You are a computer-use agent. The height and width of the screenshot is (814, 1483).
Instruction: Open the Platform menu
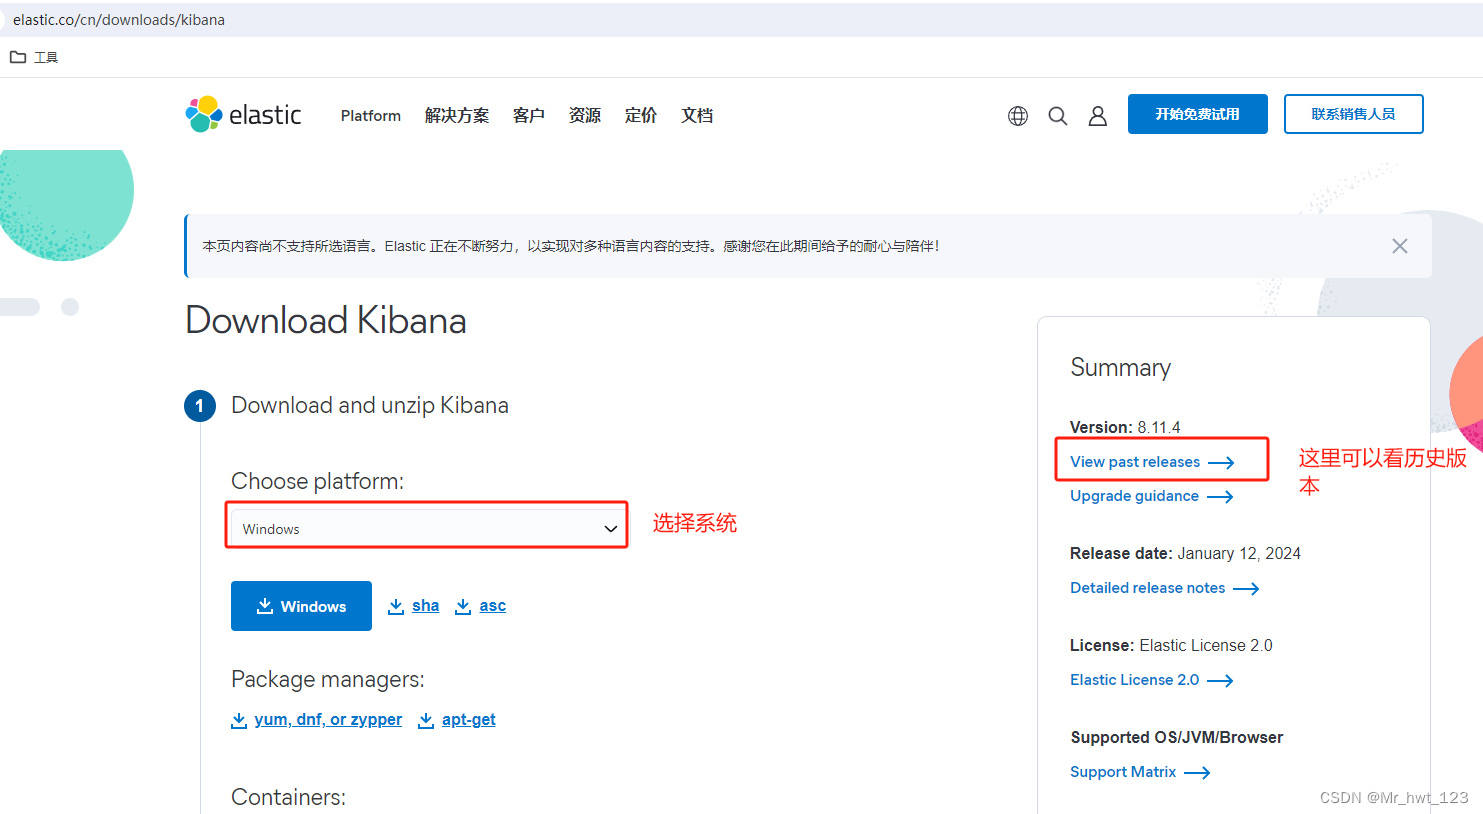click(371, 116)
